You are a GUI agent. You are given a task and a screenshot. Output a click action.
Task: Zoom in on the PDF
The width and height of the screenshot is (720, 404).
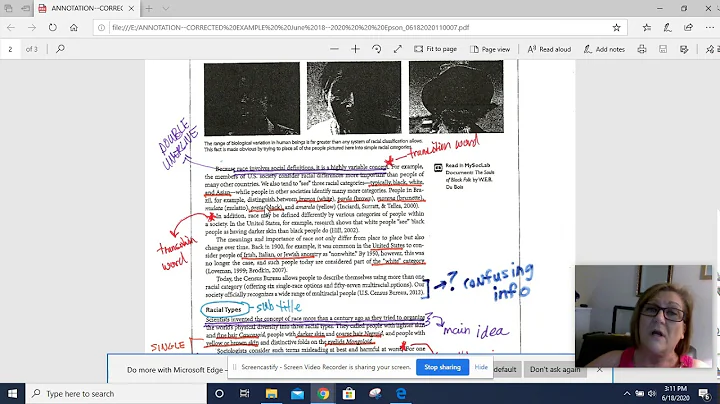coord(355,49)
